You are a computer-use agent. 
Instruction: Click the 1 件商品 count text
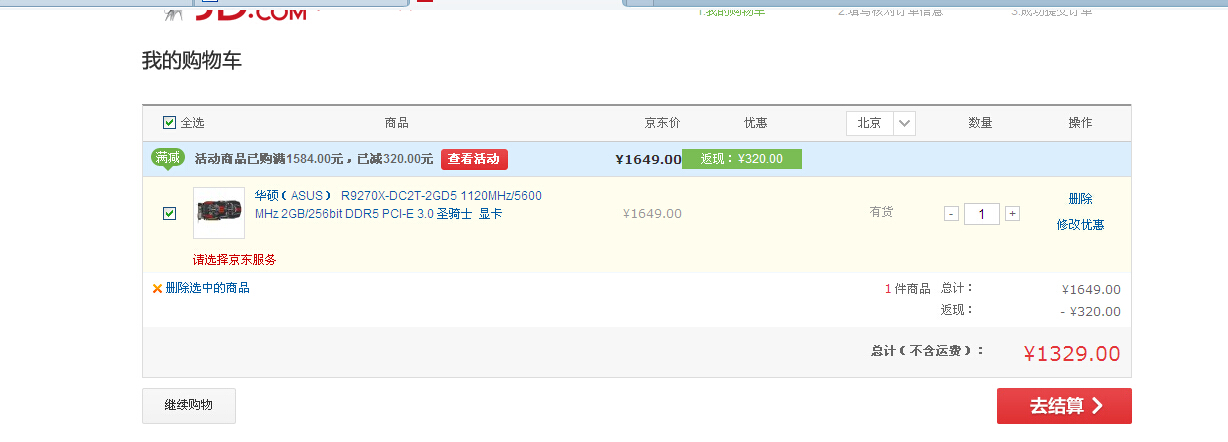coord(907,289)
